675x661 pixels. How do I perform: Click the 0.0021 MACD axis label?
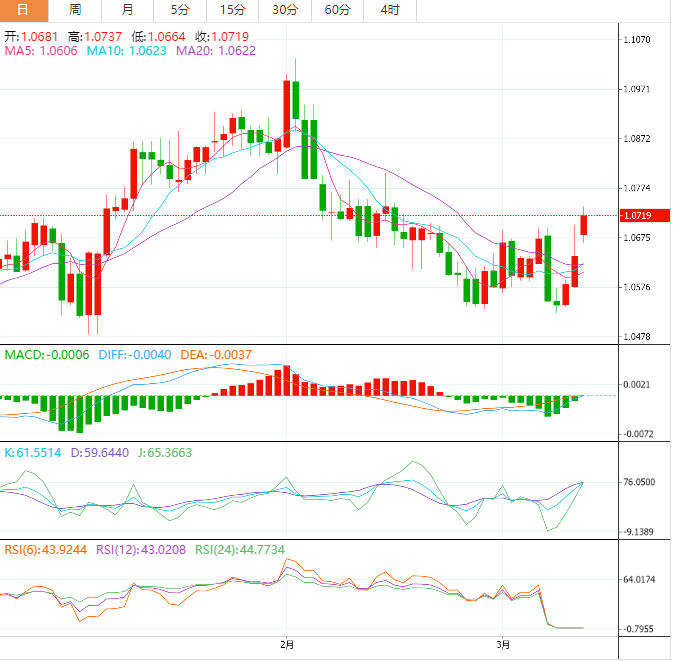637,385
